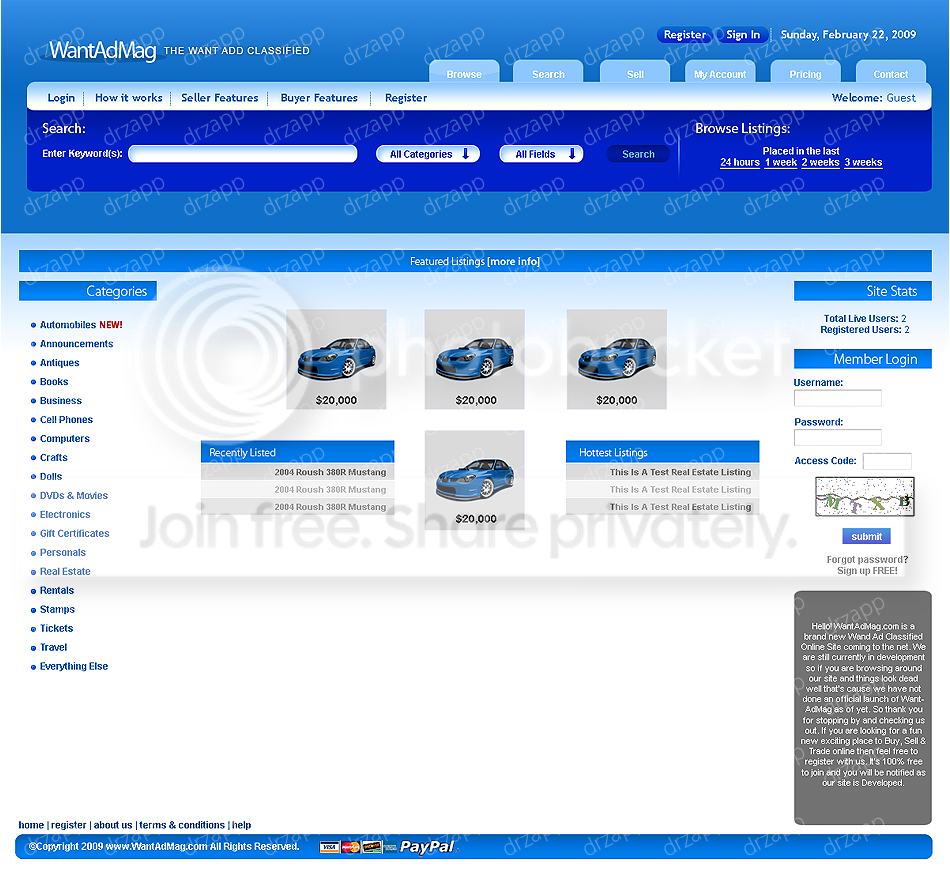Screen dimensions: 950x869
Task: Browse listings from last 24 hours
Action: [x=740, y=162]
